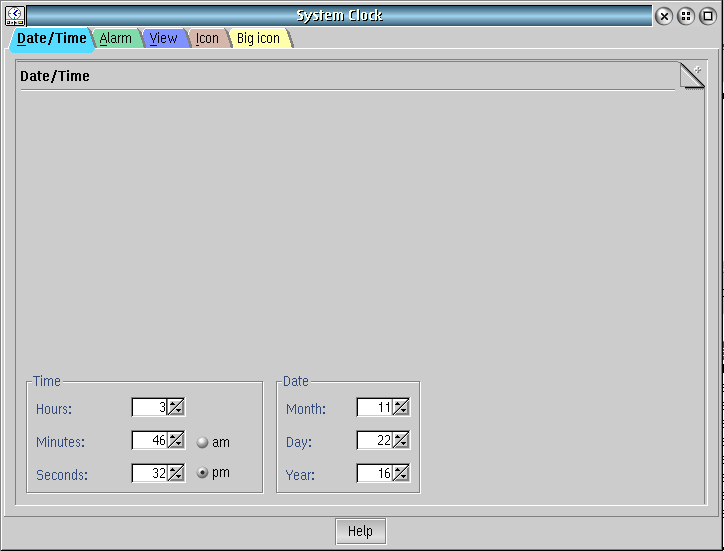724x551 pixels.
Task: Click the 'Month:' label
Action: pyautogui.click(x=306, y=409)
